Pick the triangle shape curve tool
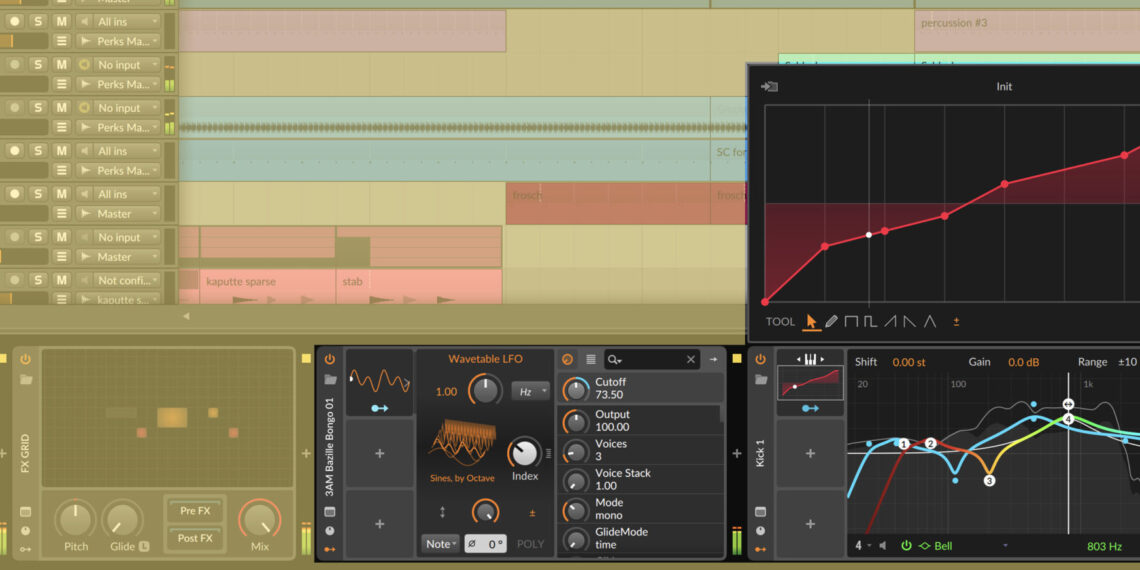 tap(930, 322)
